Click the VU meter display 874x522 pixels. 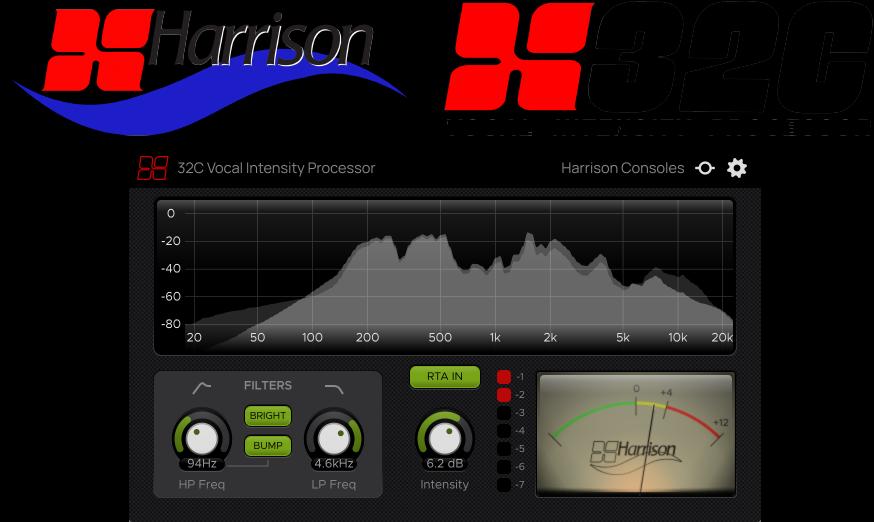coord(636,435)
